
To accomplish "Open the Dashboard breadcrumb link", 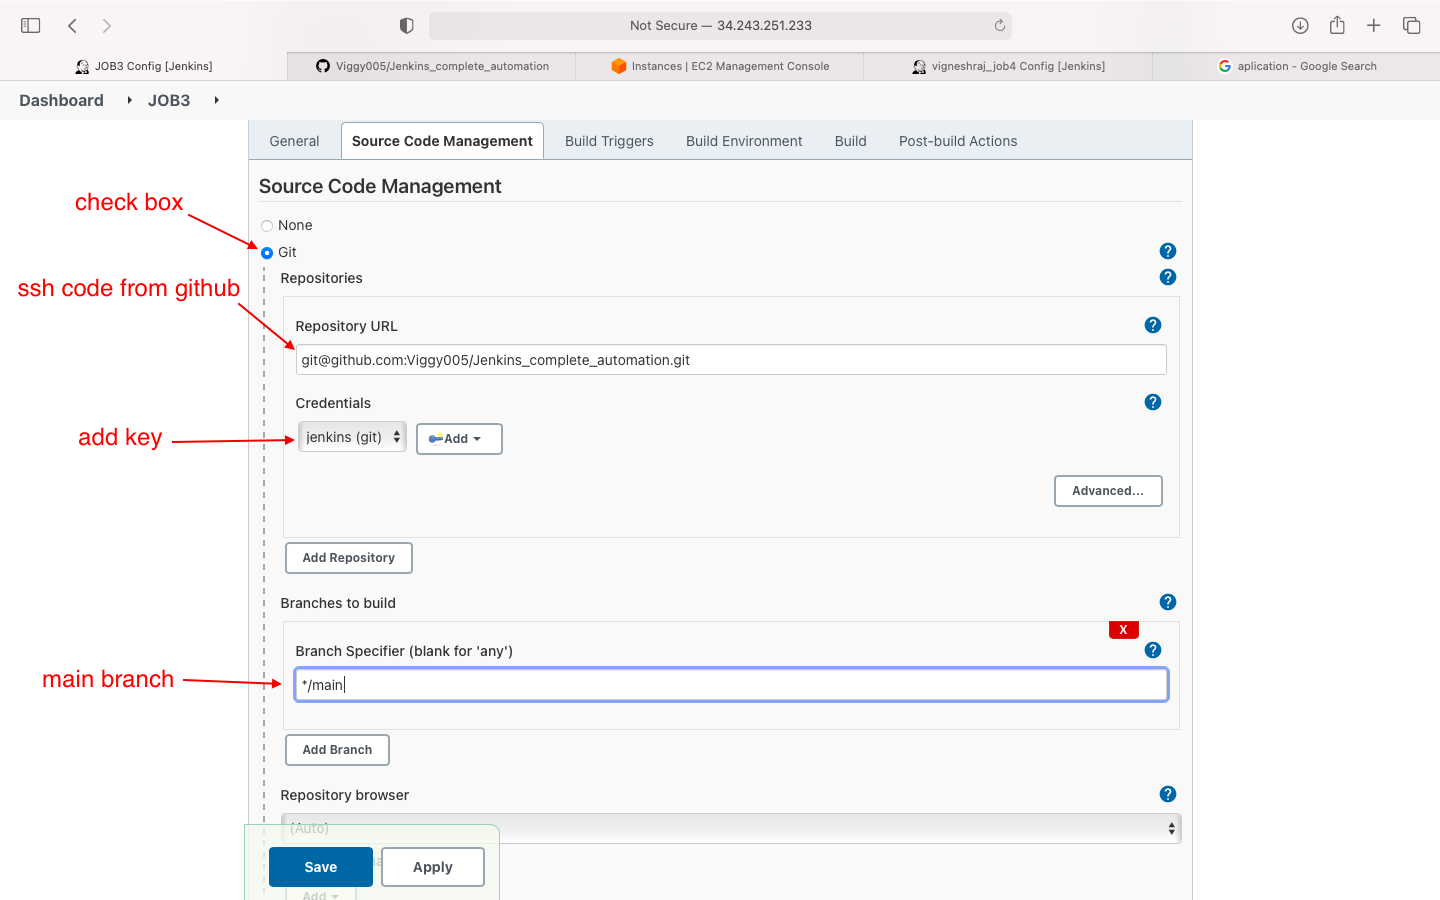I will 61,100.
